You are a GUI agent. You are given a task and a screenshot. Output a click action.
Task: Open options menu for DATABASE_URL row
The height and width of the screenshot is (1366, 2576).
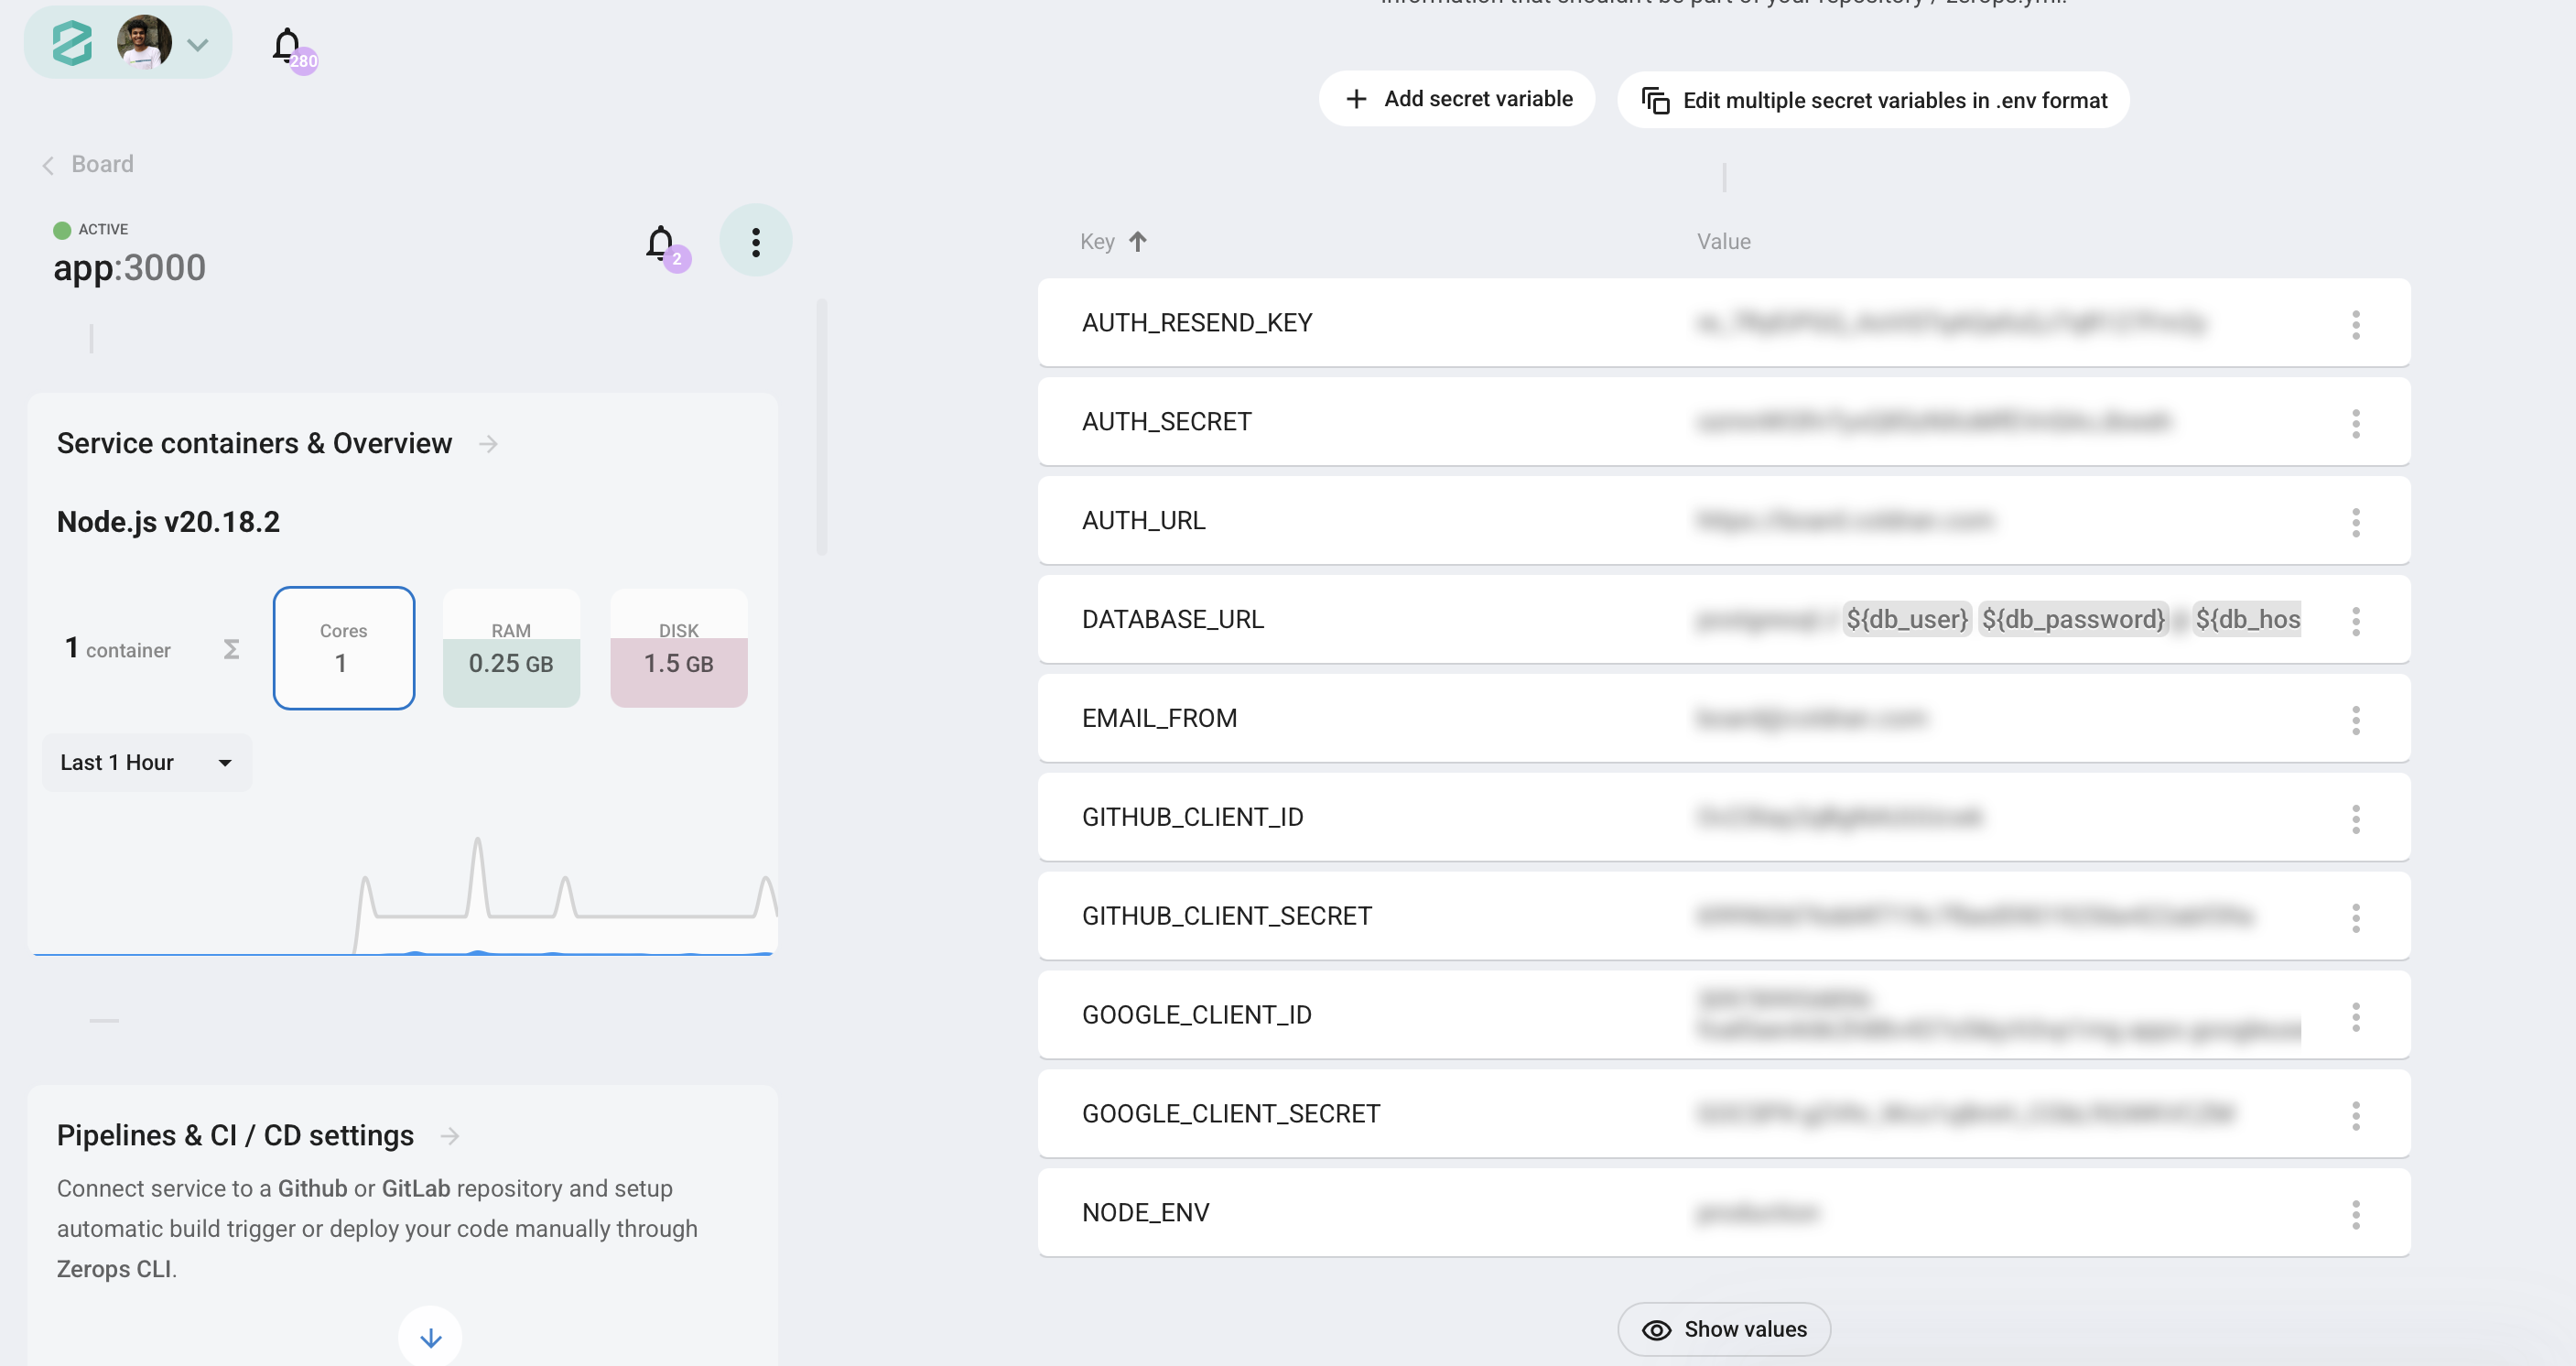tap(2355, 621)
